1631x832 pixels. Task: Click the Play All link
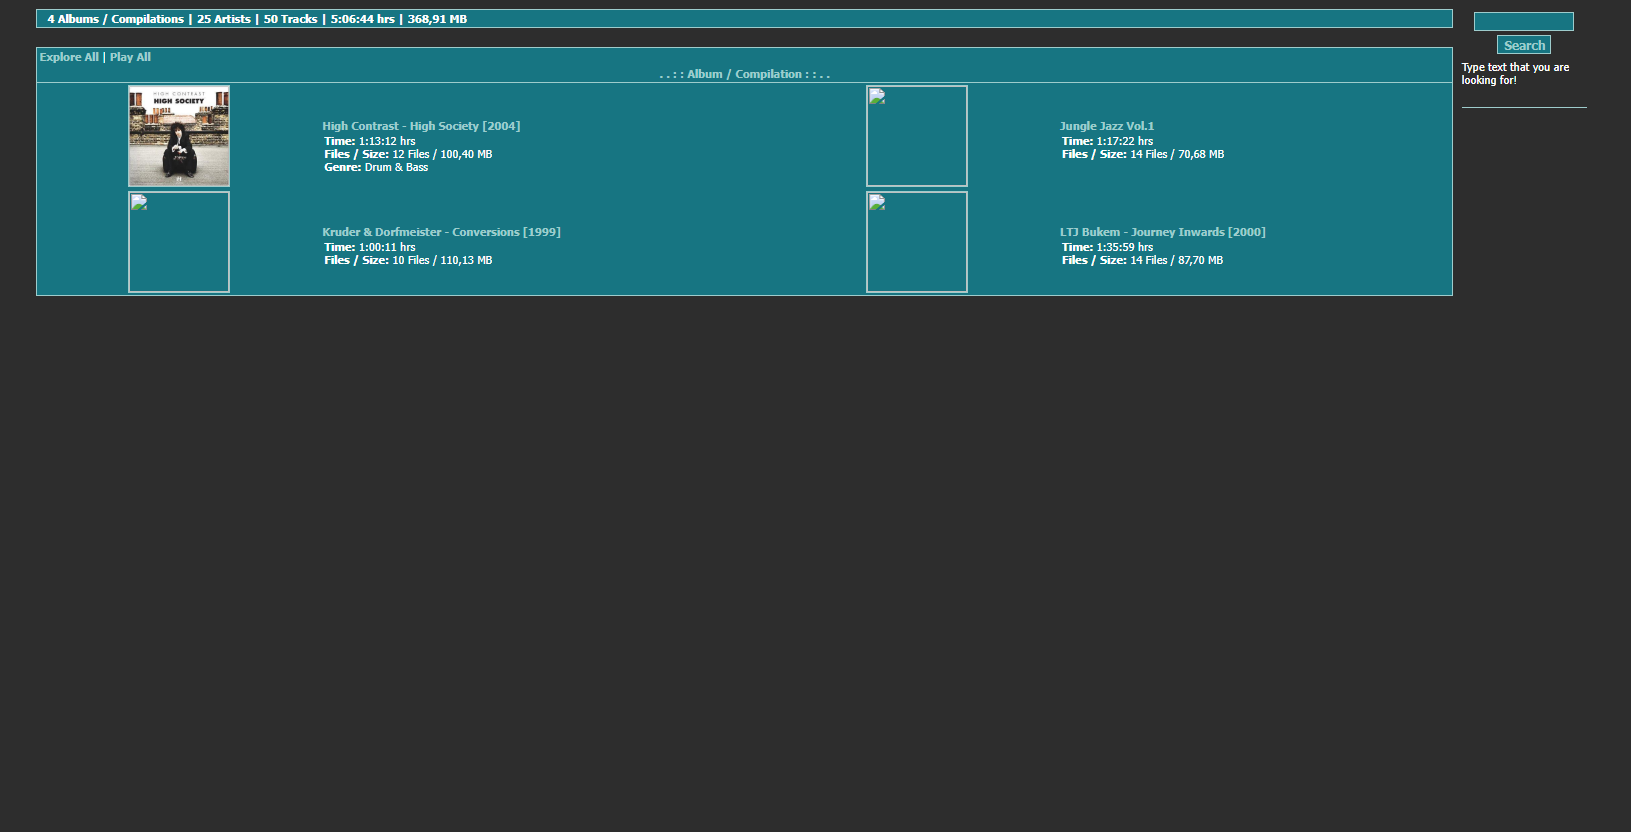coord(130,57)
